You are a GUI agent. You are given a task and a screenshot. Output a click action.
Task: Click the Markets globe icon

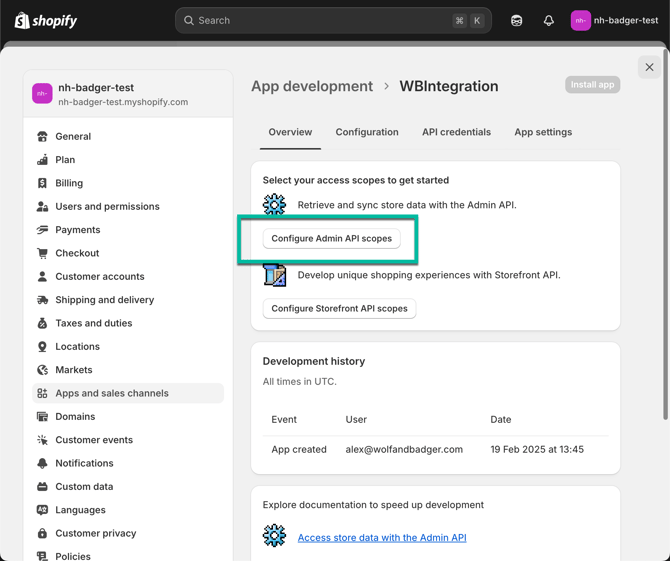tap(42, 370)
